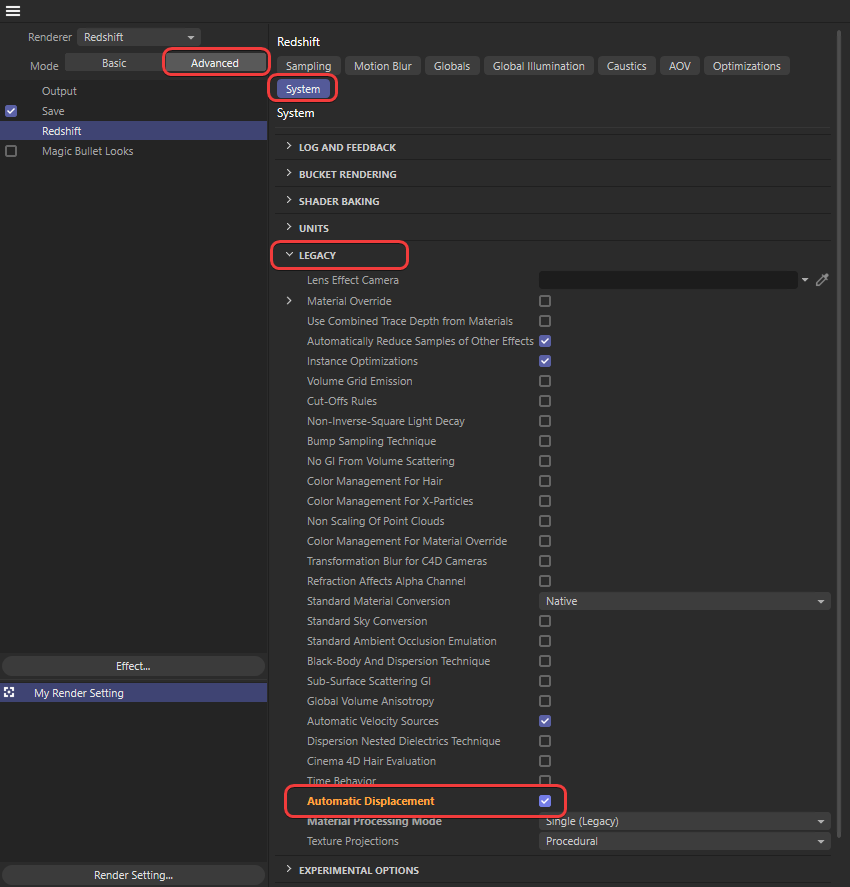
Task: Click the My Render Setting preset icon
Action: (9, 692)
